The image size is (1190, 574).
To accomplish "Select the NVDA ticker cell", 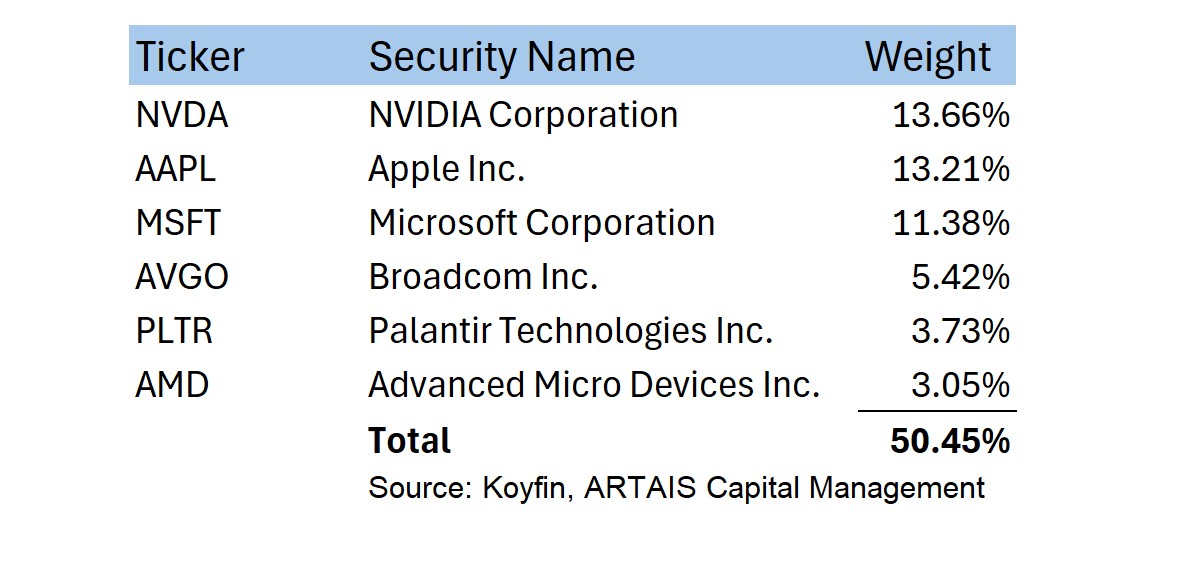I will pos(182,116).
